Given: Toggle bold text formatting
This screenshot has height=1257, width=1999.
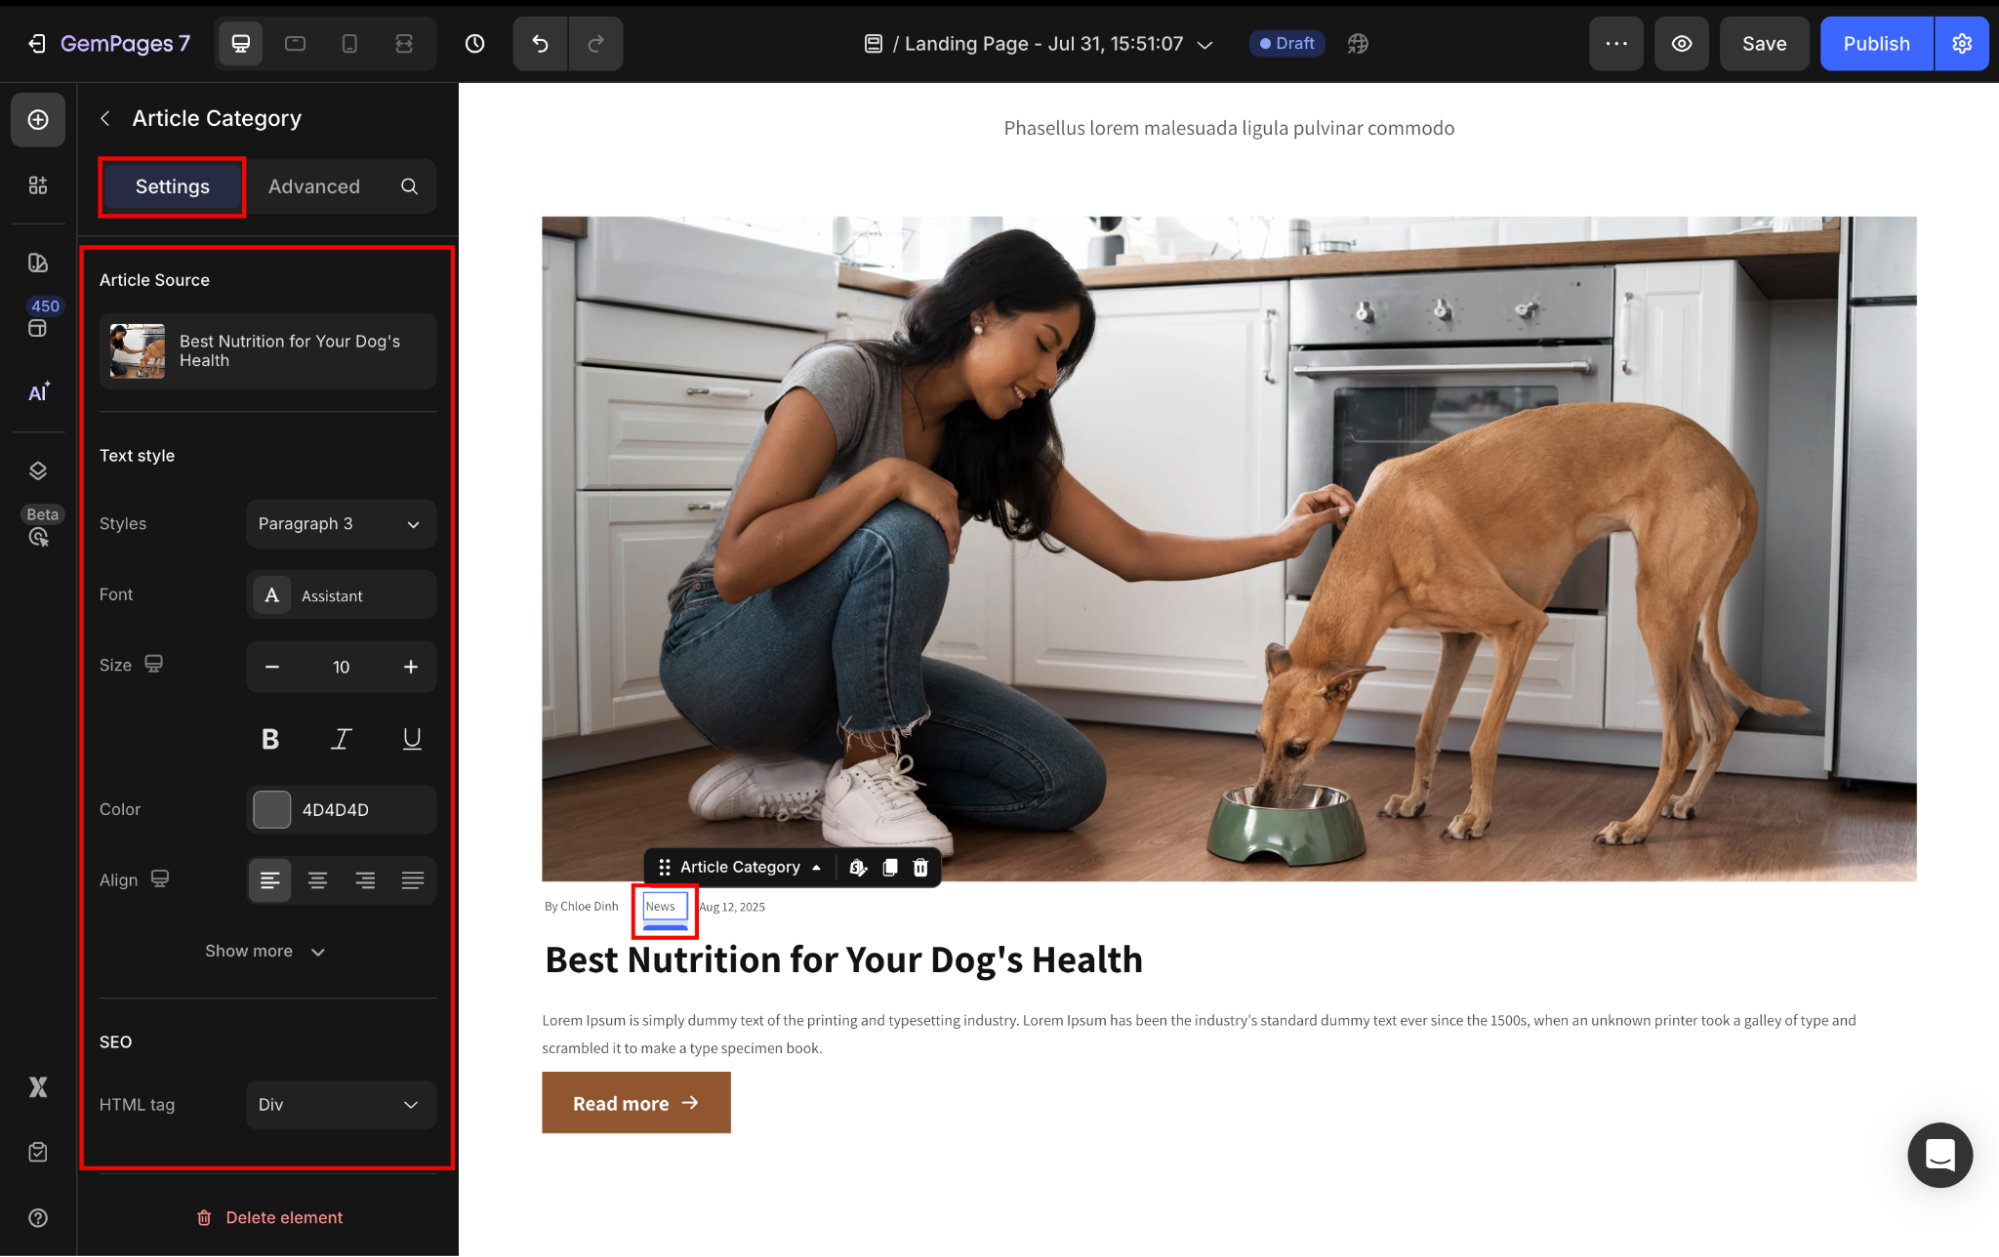Looking at the screenshot, I should coord(270,739).
